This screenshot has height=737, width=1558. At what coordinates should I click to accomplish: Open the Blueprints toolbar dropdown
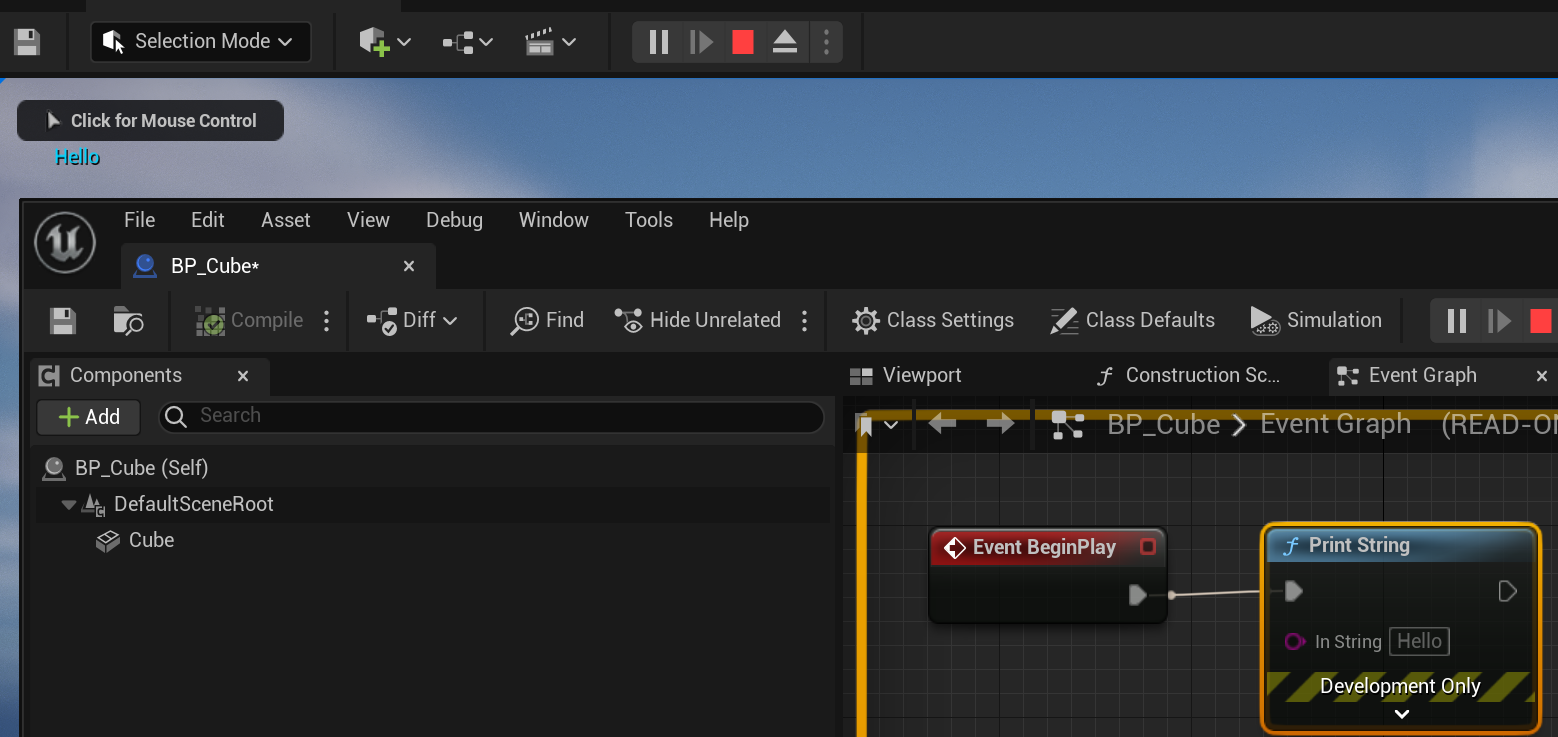(x=468, y=42)
